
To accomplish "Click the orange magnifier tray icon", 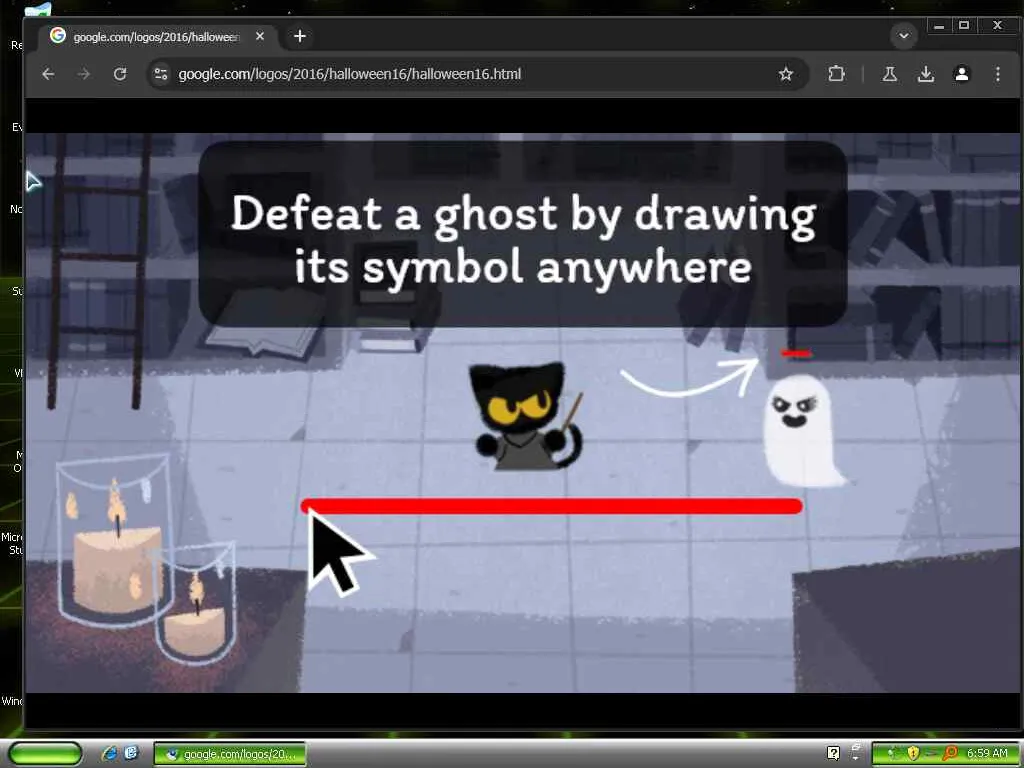I will click(950, 754).
